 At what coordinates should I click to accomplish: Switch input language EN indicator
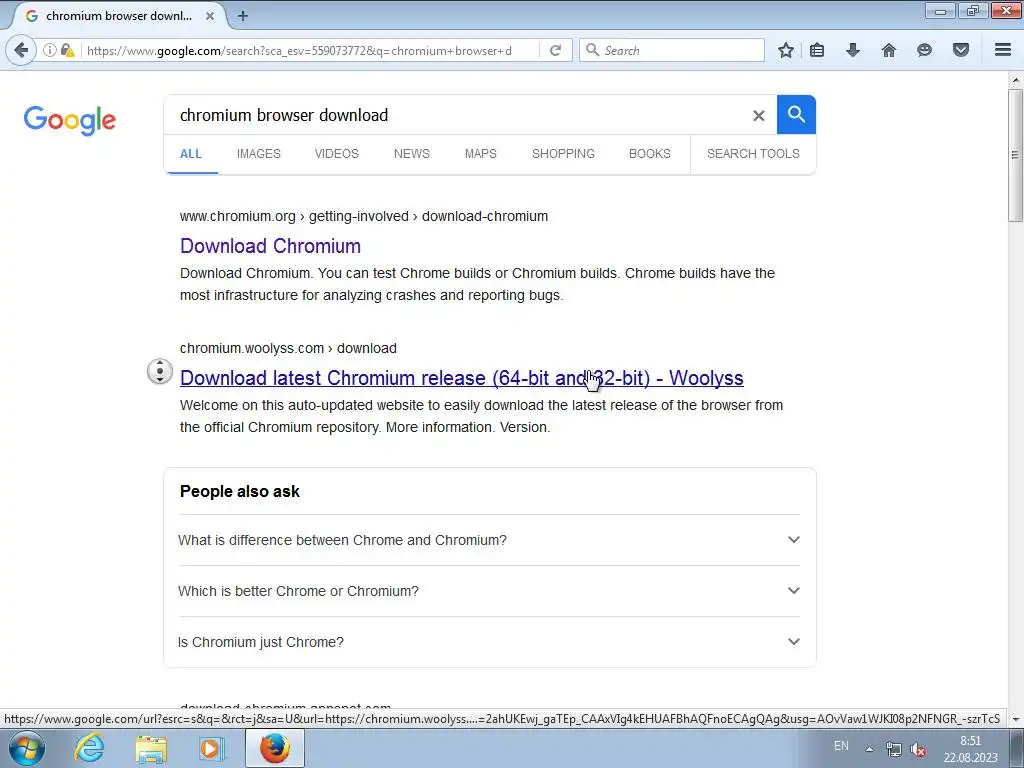coord(841,746)
